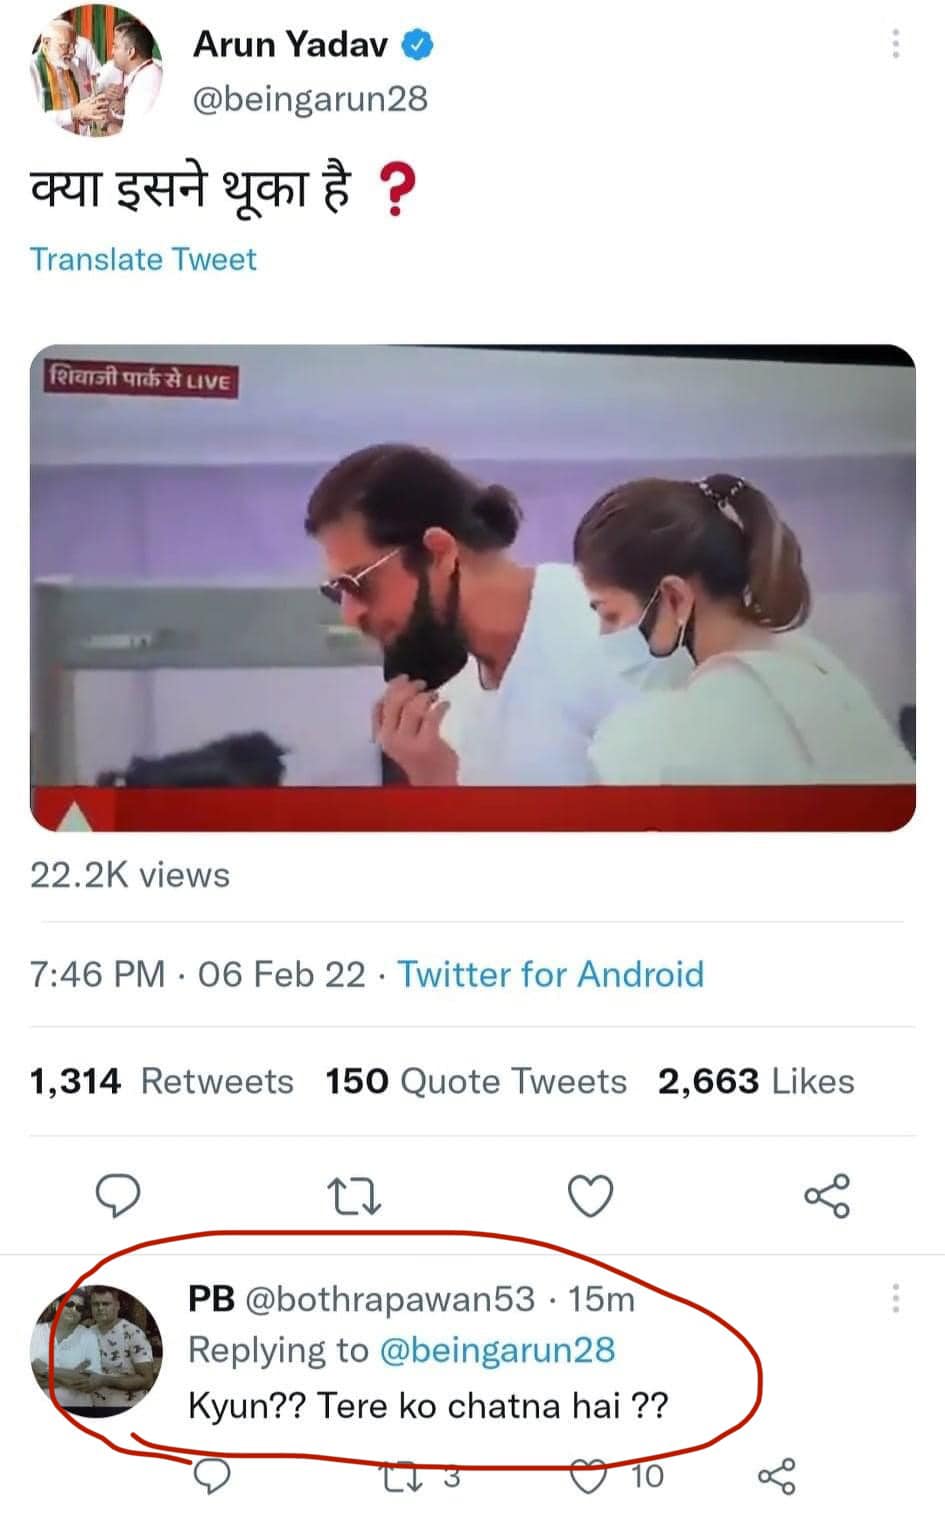
Task: Open PB's profile avatar in the reply
Action: [x=97, y=1350]
